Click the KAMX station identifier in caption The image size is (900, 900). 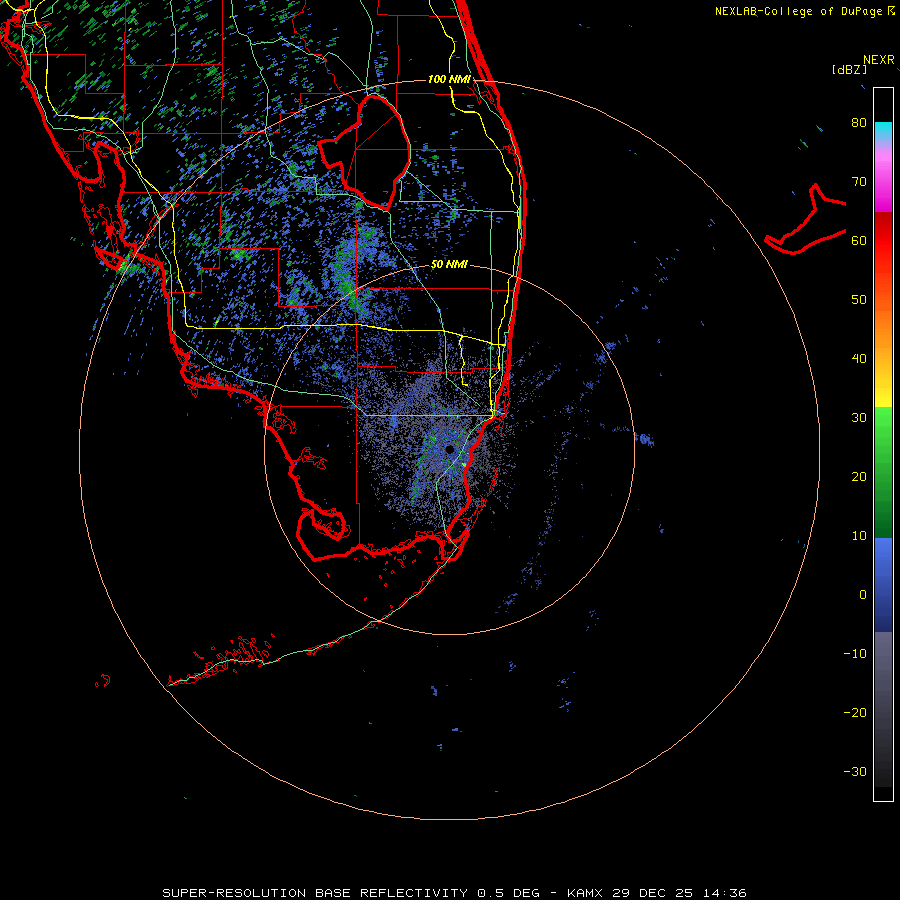[584, 893]
